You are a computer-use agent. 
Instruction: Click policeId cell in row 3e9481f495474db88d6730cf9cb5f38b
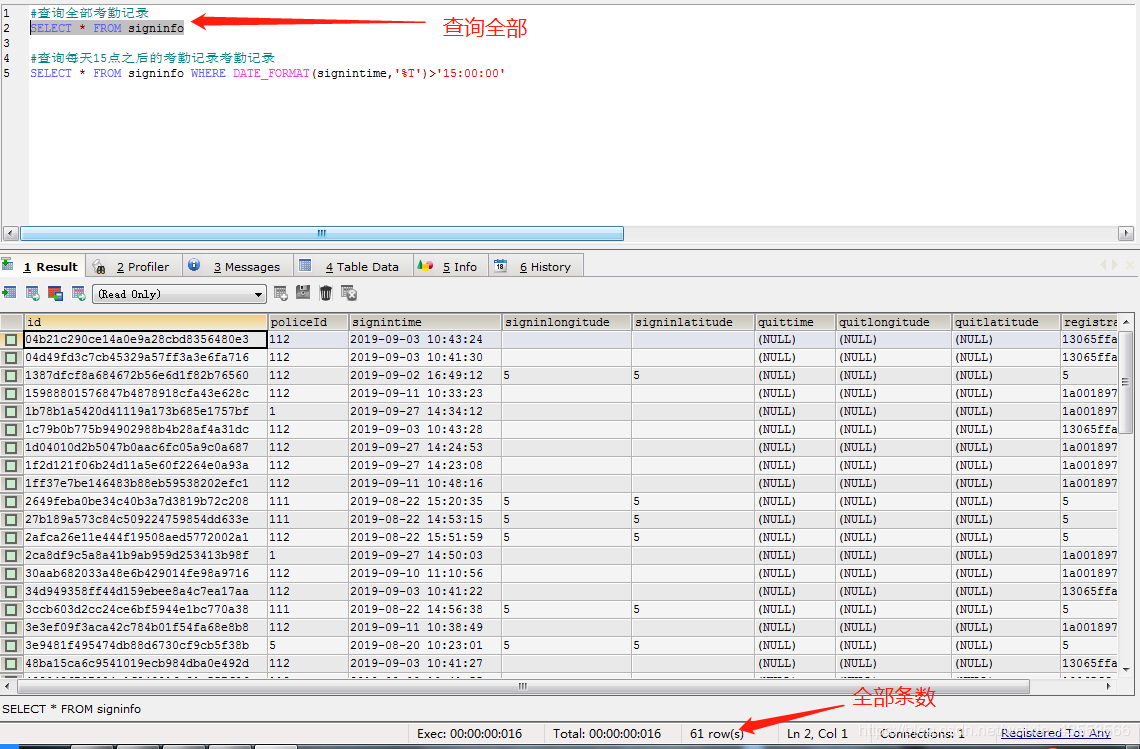pyautogui.click(x=308, y=646)
